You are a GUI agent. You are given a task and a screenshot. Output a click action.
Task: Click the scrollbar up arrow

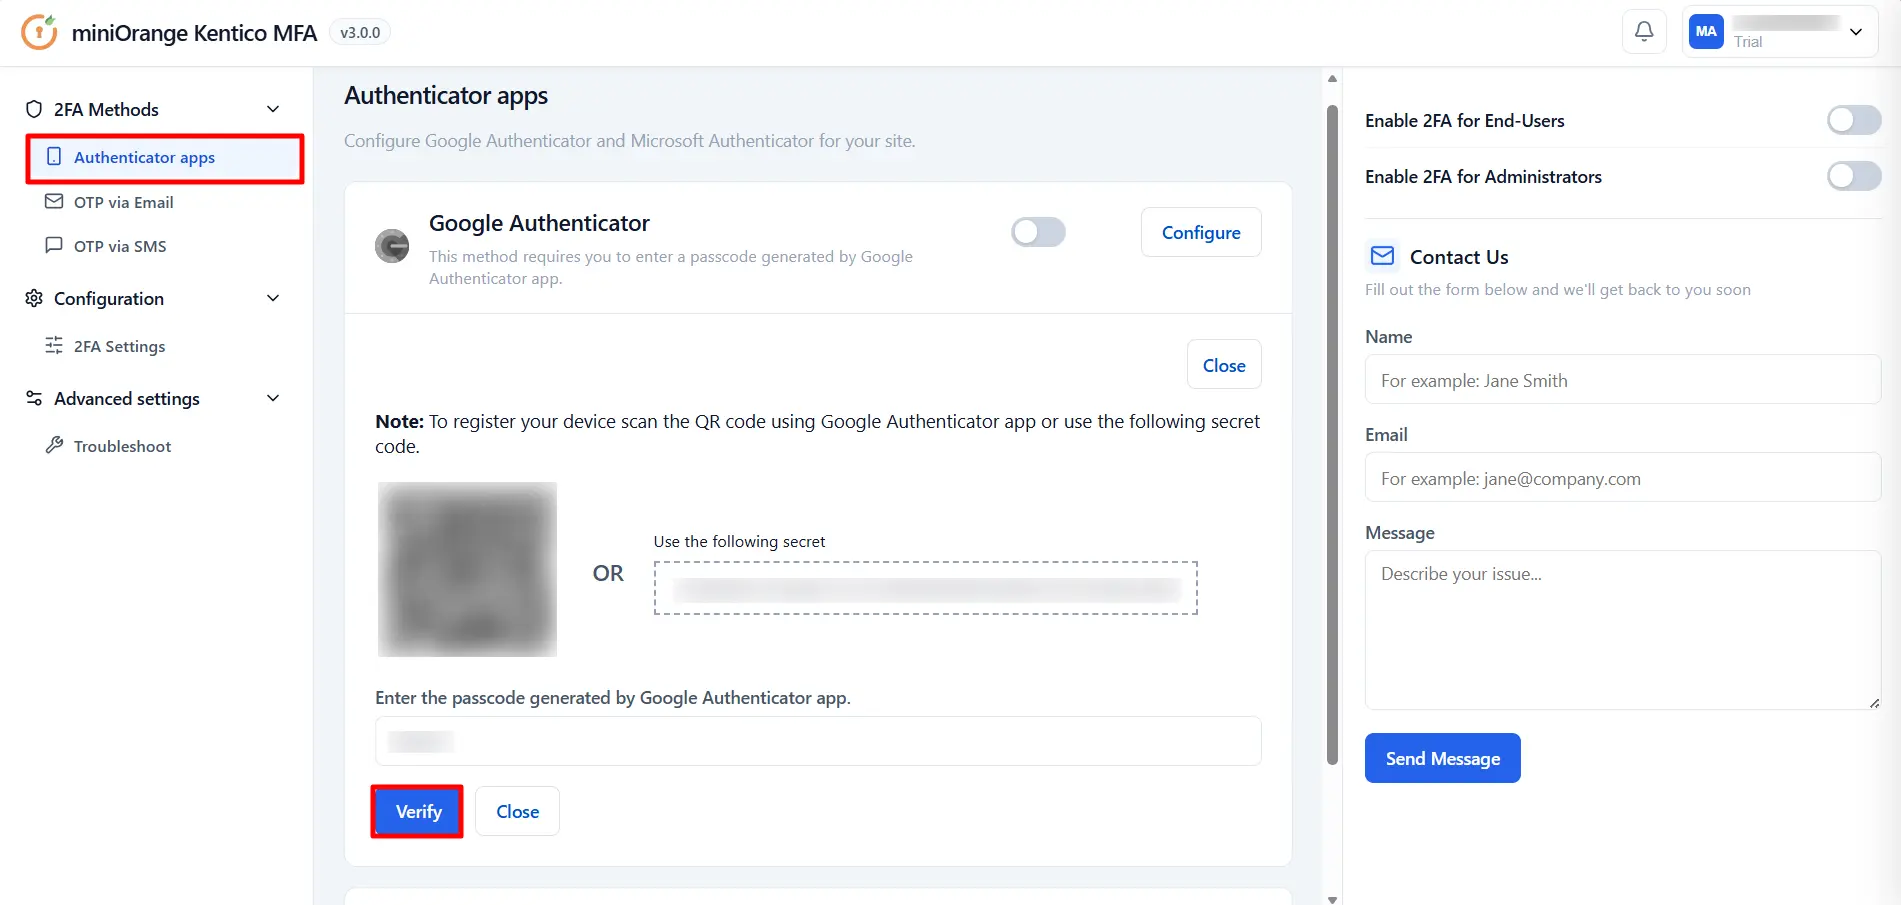(1332, 78)
